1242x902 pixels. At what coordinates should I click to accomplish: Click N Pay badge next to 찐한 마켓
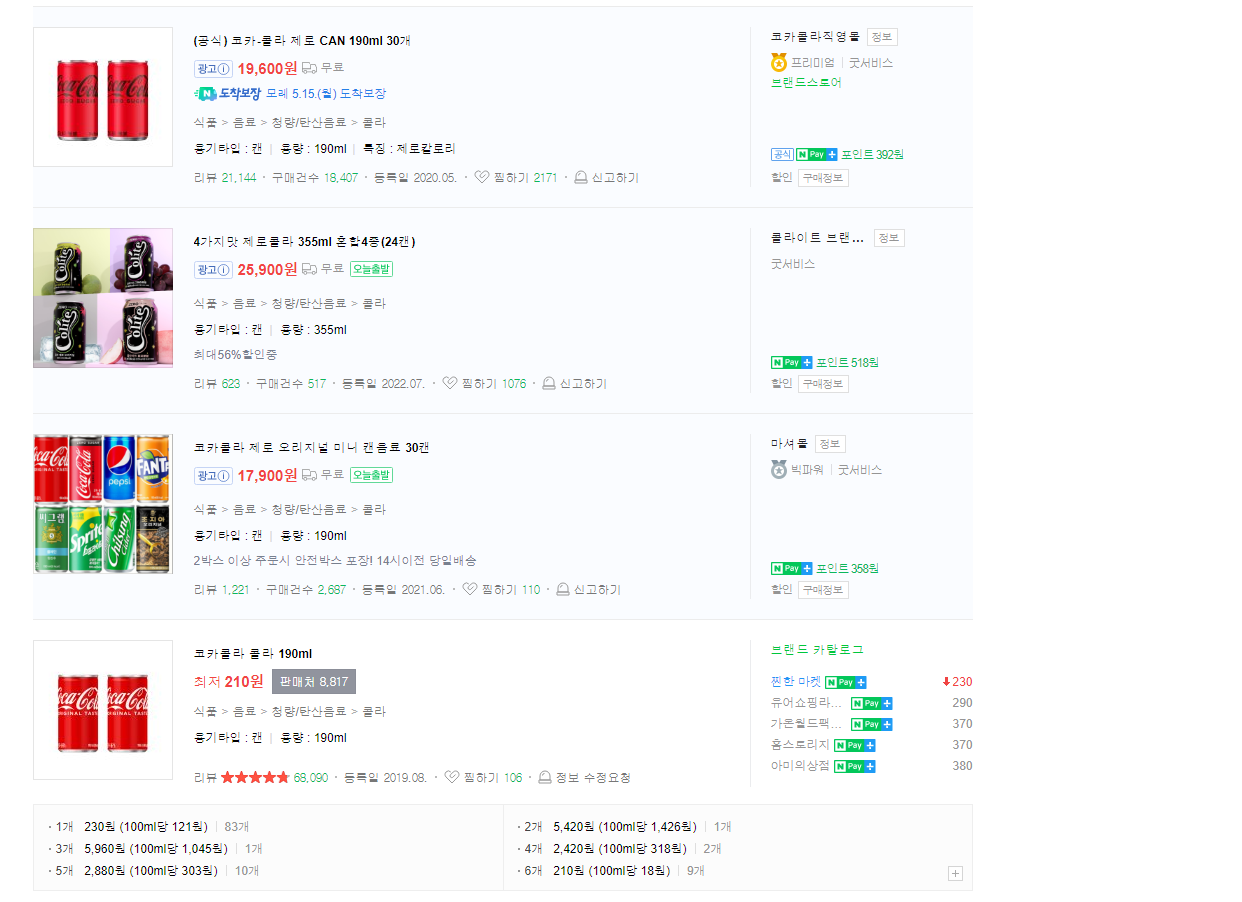point(846,682)
